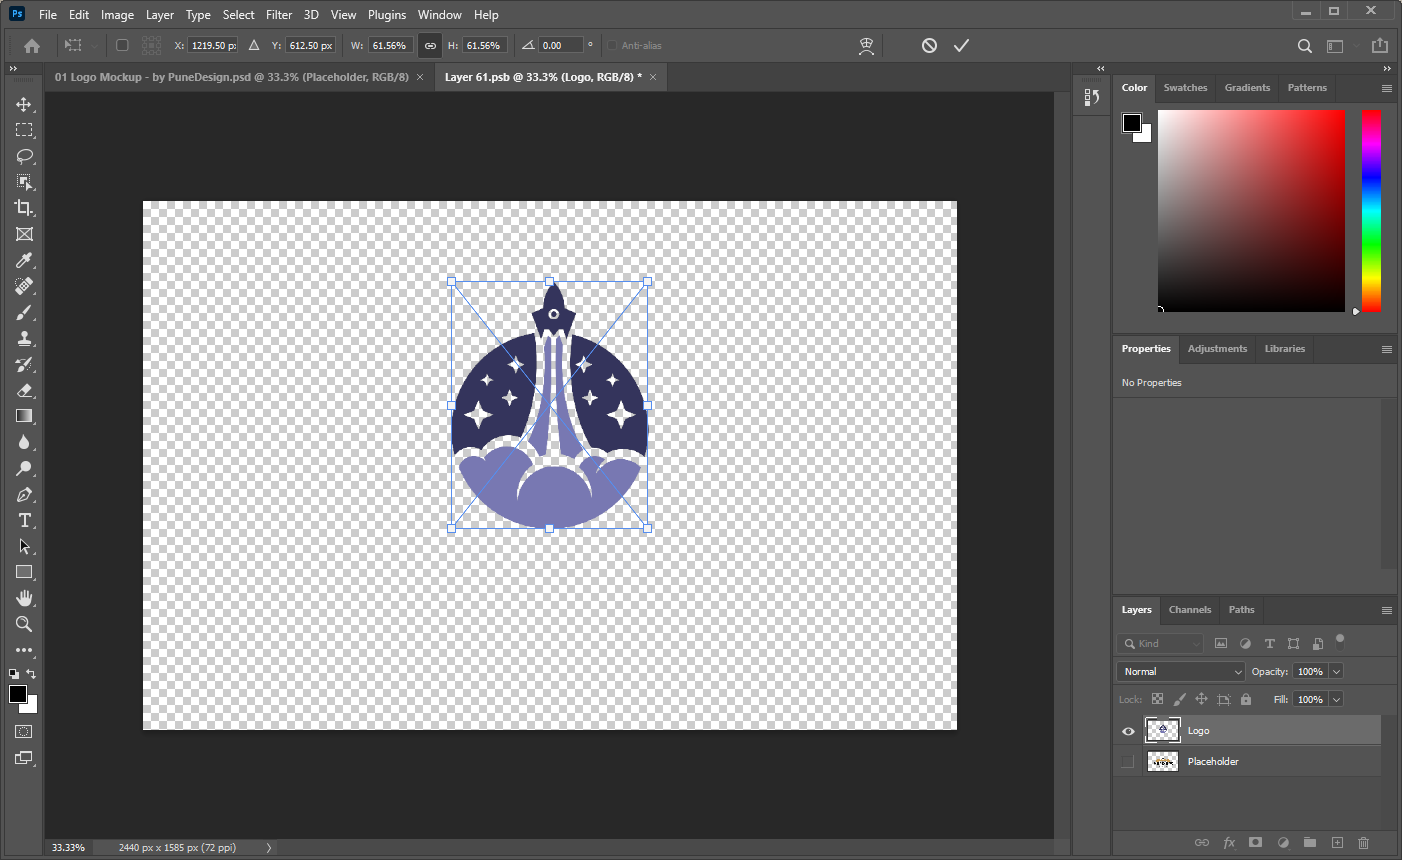The image size is (1402, 860).
Task: Show the Placeholder layer
Action: (x=1128, y=762)
